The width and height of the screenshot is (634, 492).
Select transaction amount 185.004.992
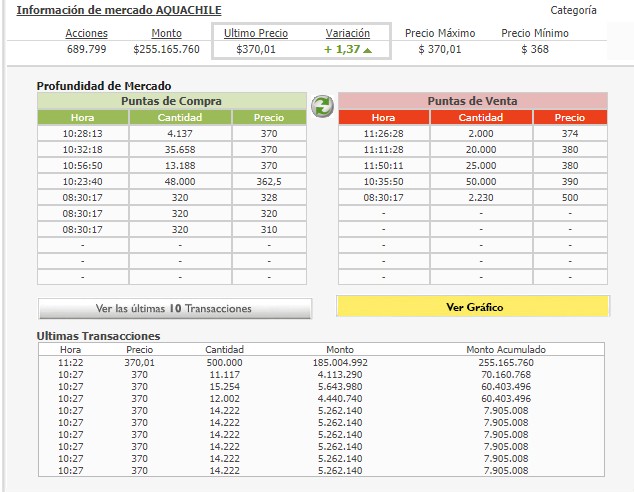340,363
